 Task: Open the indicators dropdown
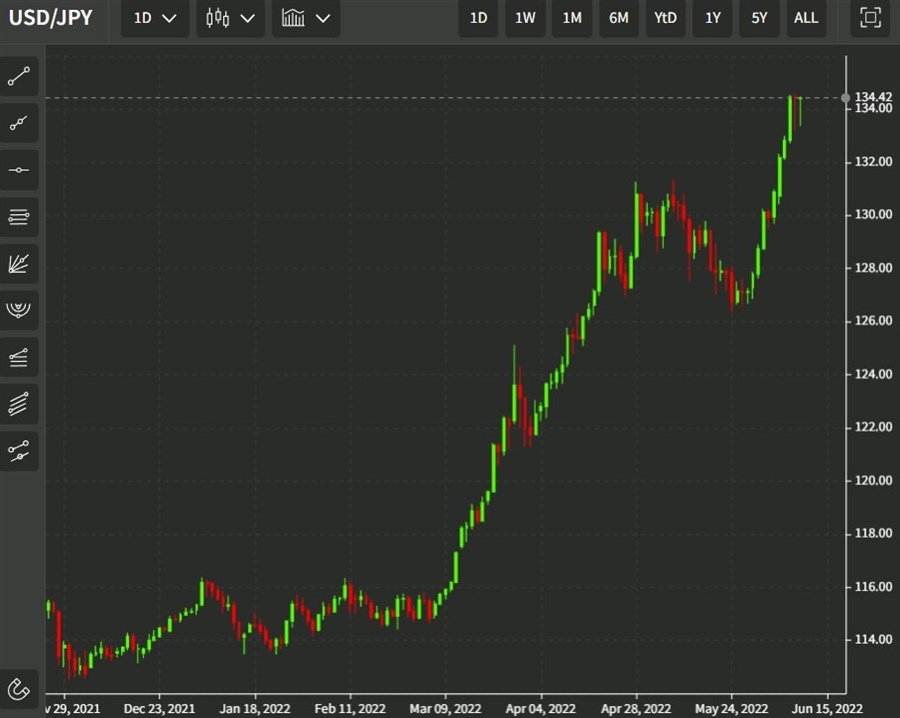pos(306,18)
